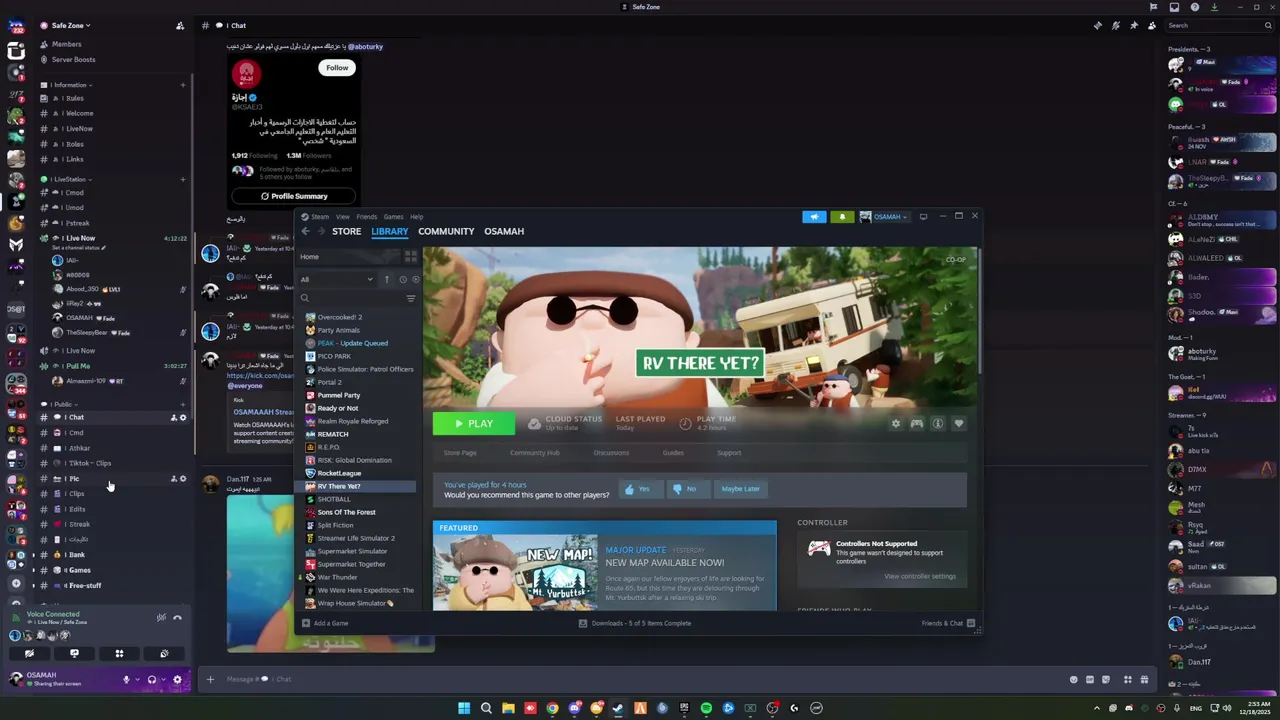1280x720 pixels.
Task: Expand the Games channel group
Action: [34, 570]
